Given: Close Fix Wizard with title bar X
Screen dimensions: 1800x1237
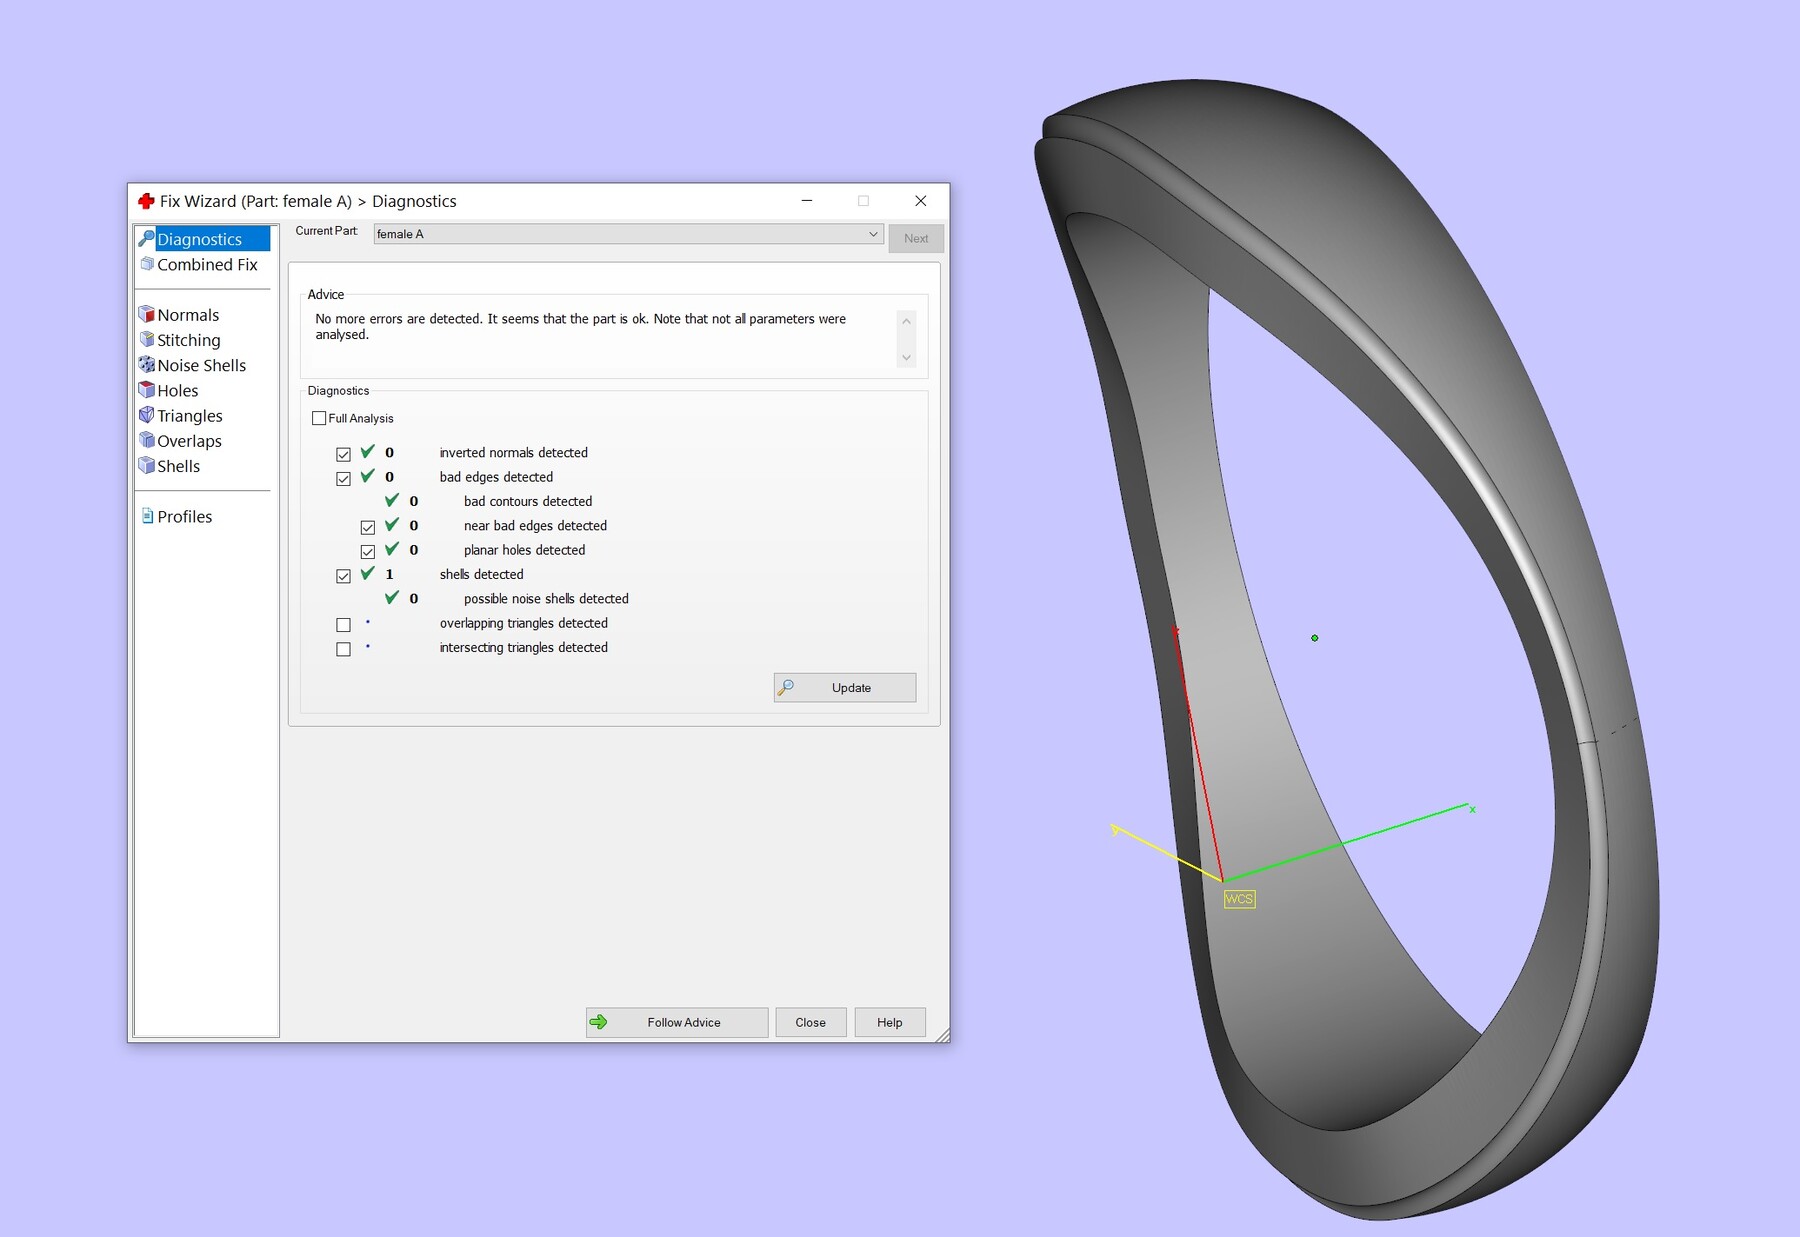Looking at the screenshot, I should coord(921,201).
